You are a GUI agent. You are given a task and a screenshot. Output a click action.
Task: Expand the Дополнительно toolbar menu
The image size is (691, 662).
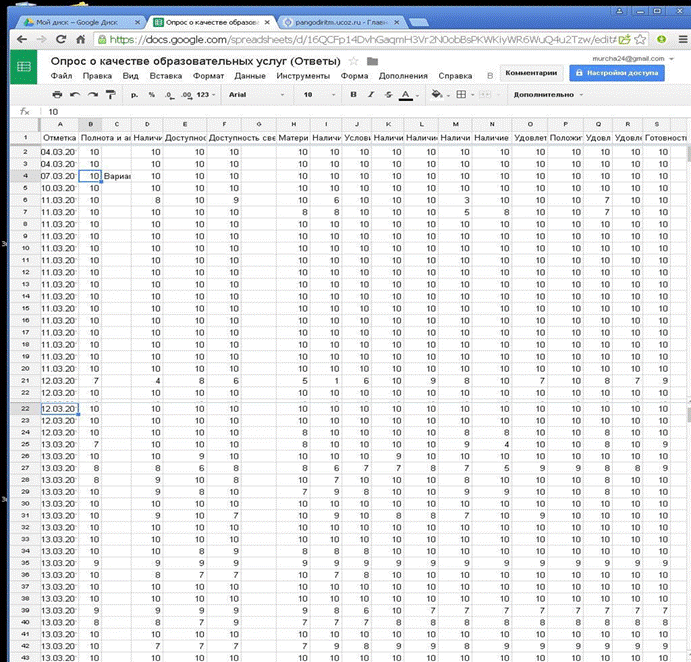[548, 95]
